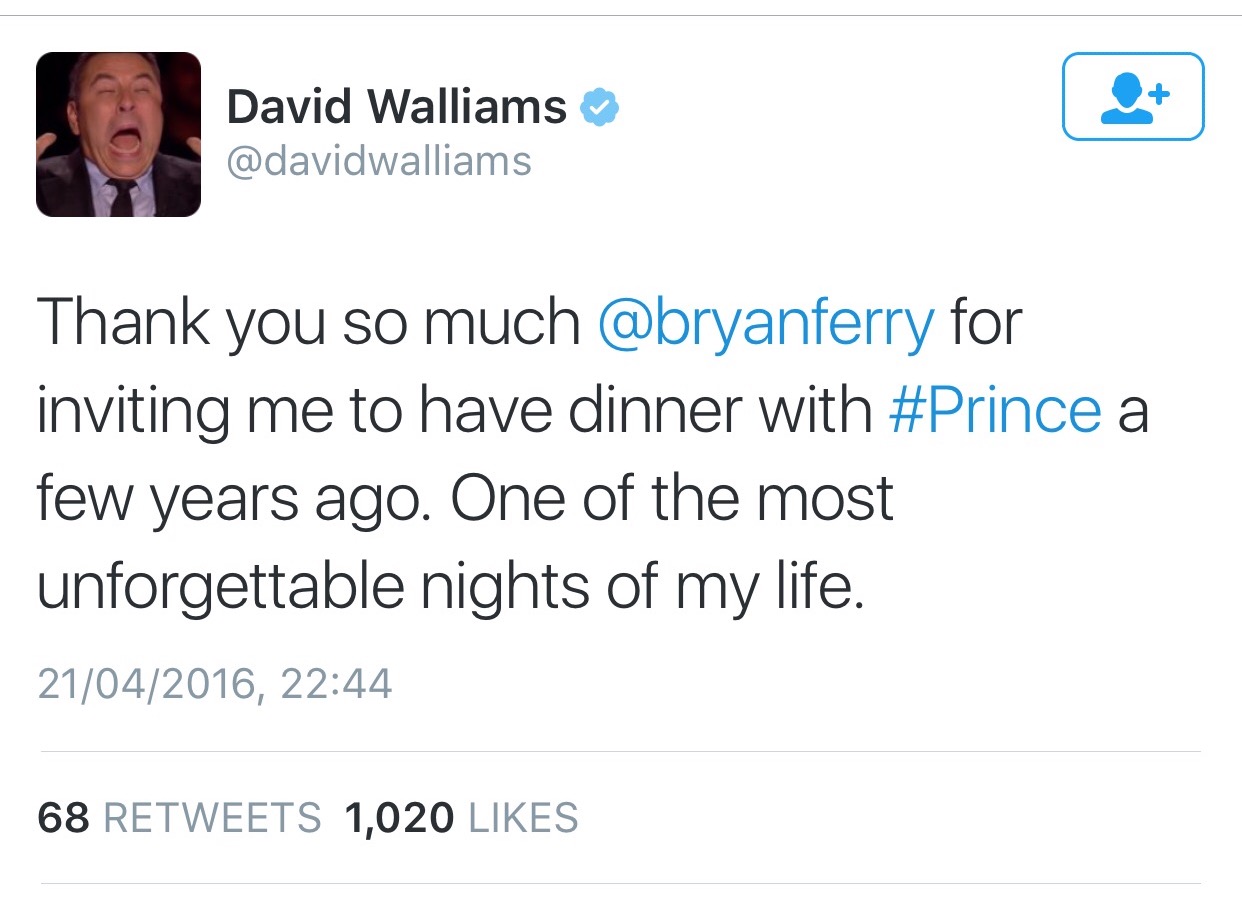Viewport: 1242px width, 902px height.
Task: Click the number 68 retweet count
Action: (x=64, y=818)
